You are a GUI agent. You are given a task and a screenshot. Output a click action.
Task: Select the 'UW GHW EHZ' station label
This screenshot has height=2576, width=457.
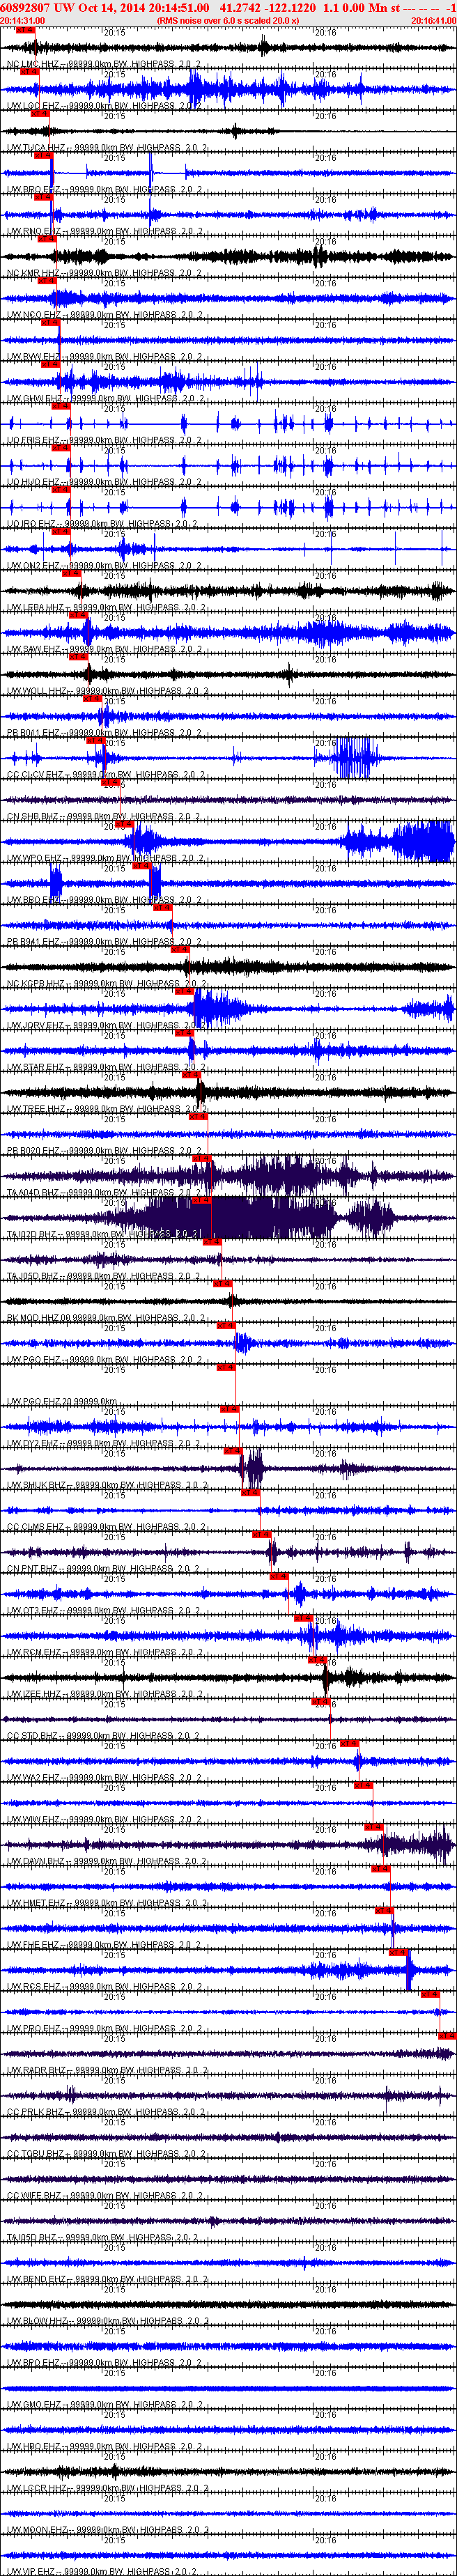coord(33,399)
